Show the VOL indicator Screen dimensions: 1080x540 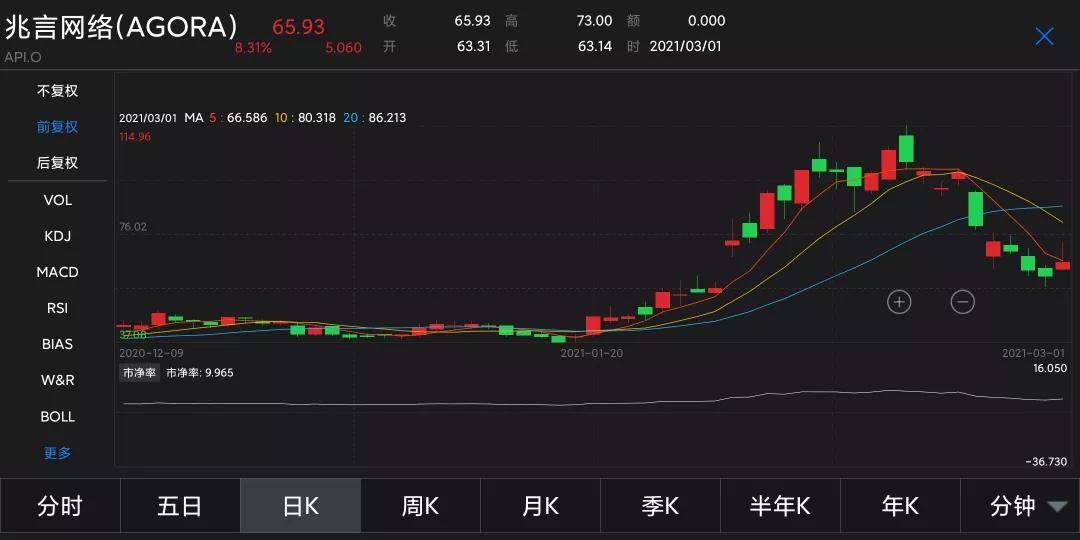point(57,200)
